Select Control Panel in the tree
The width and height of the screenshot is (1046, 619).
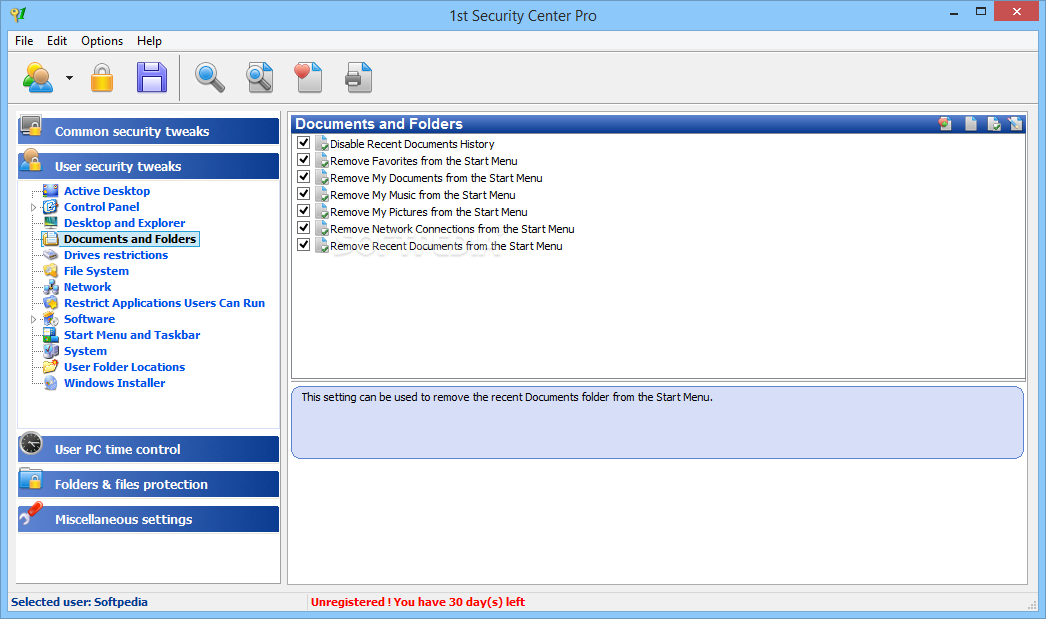(101, 207)
